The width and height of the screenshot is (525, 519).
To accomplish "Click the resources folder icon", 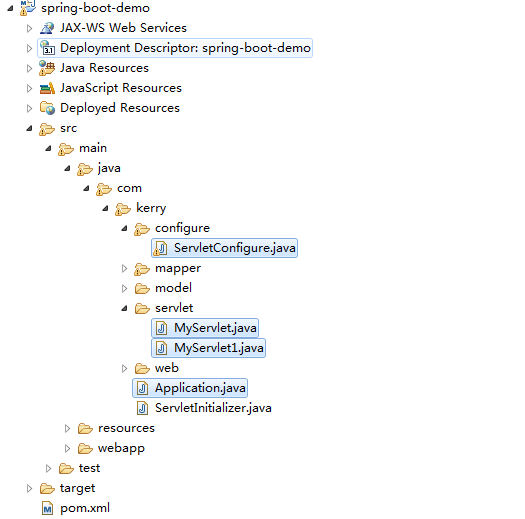I will 85,429.
